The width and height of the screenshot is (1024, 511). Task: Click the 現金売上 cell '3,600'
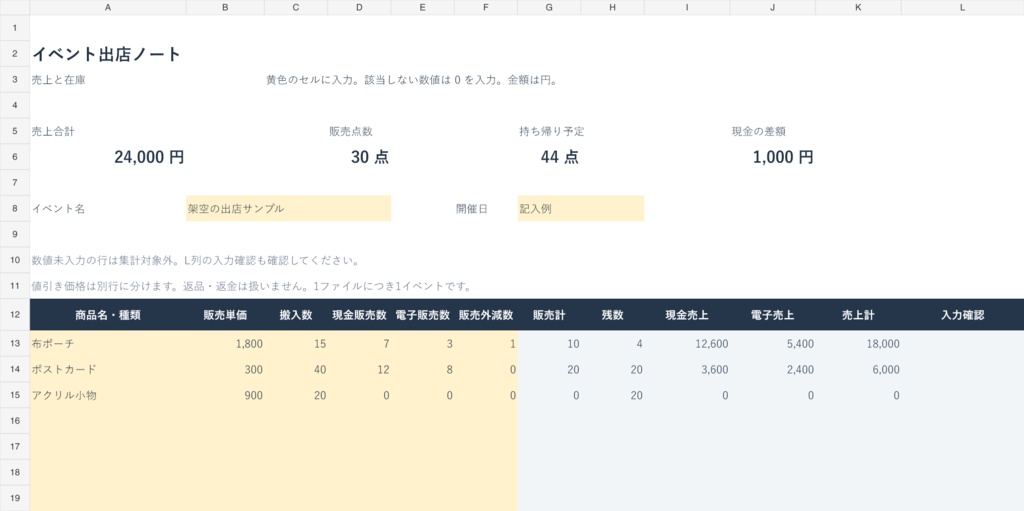tap(687, 369)
